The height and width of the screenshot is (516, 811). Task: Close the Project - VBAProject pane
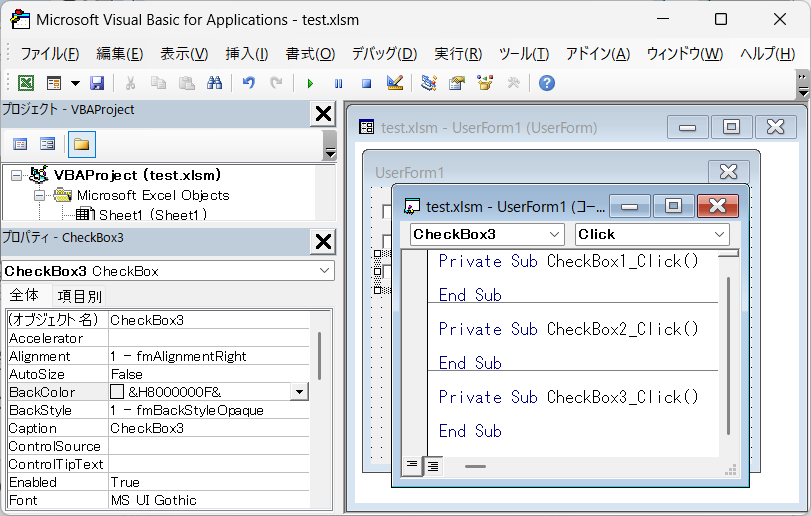tap(323, 113)
